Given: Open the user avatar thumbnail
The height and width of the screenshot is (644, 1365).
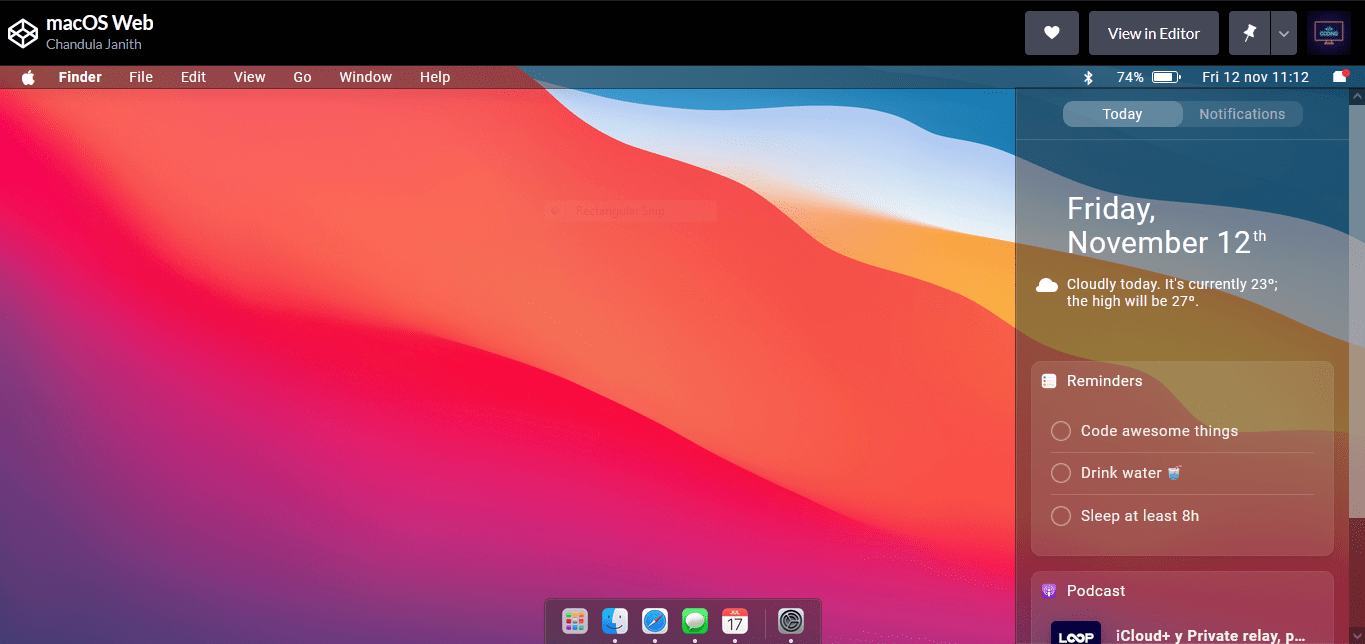Looking at the screenshot, I should click(1328, 33).
